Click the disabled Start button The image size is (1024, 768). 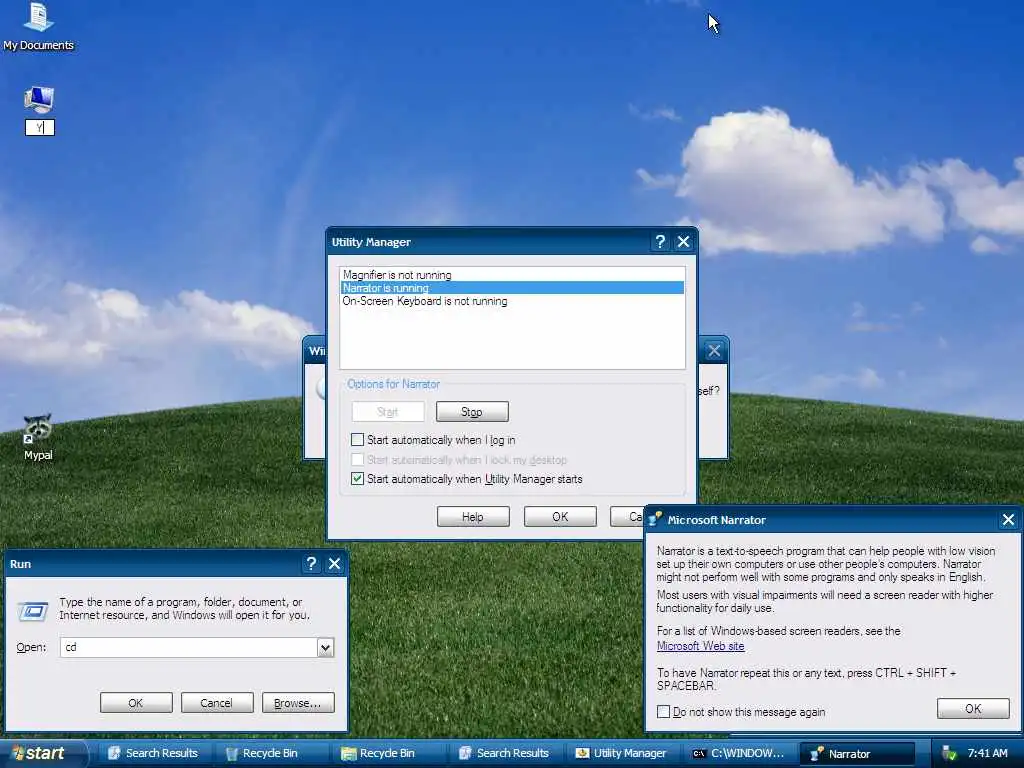(x=388, y=412)
